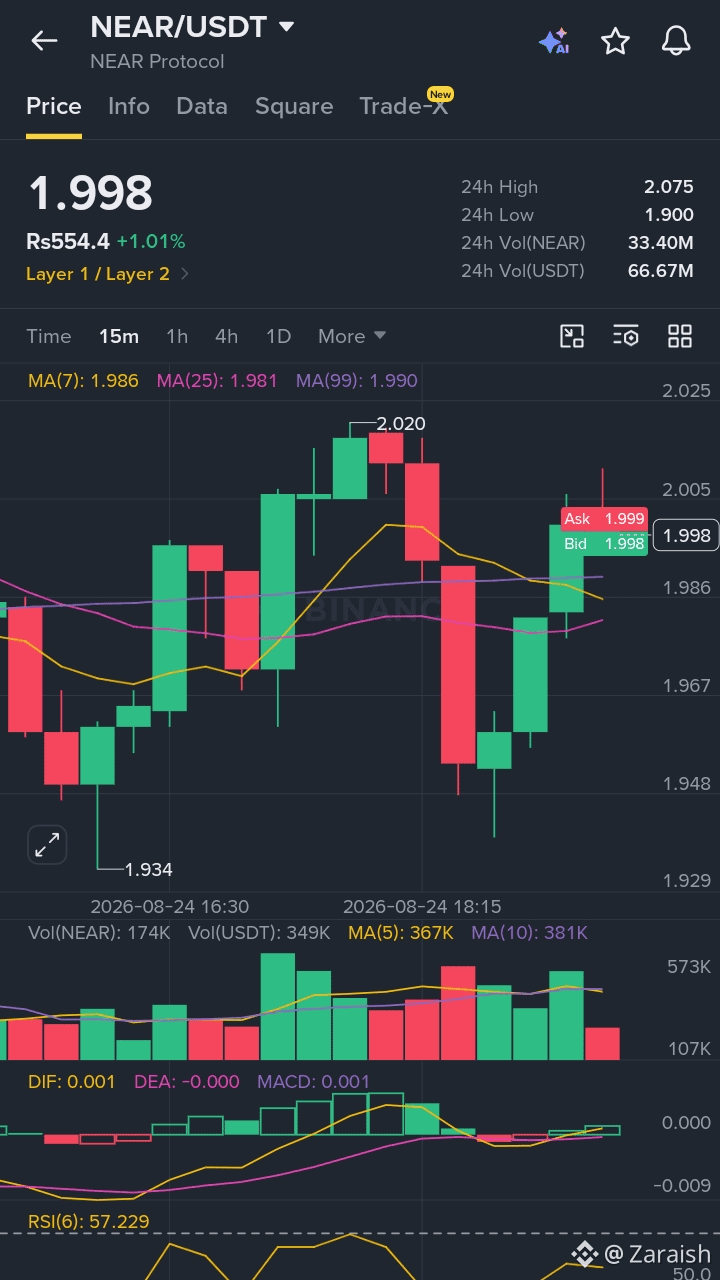Screen dimensions: 720x1280
Task: Tap the large 1.998 last price
Action: (90, 193)
